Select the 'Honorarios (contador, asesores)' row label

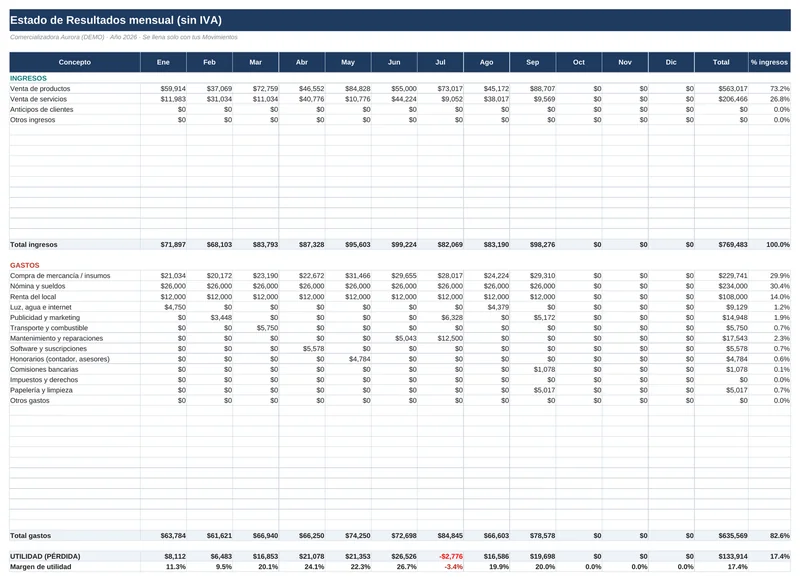(60, 359)
